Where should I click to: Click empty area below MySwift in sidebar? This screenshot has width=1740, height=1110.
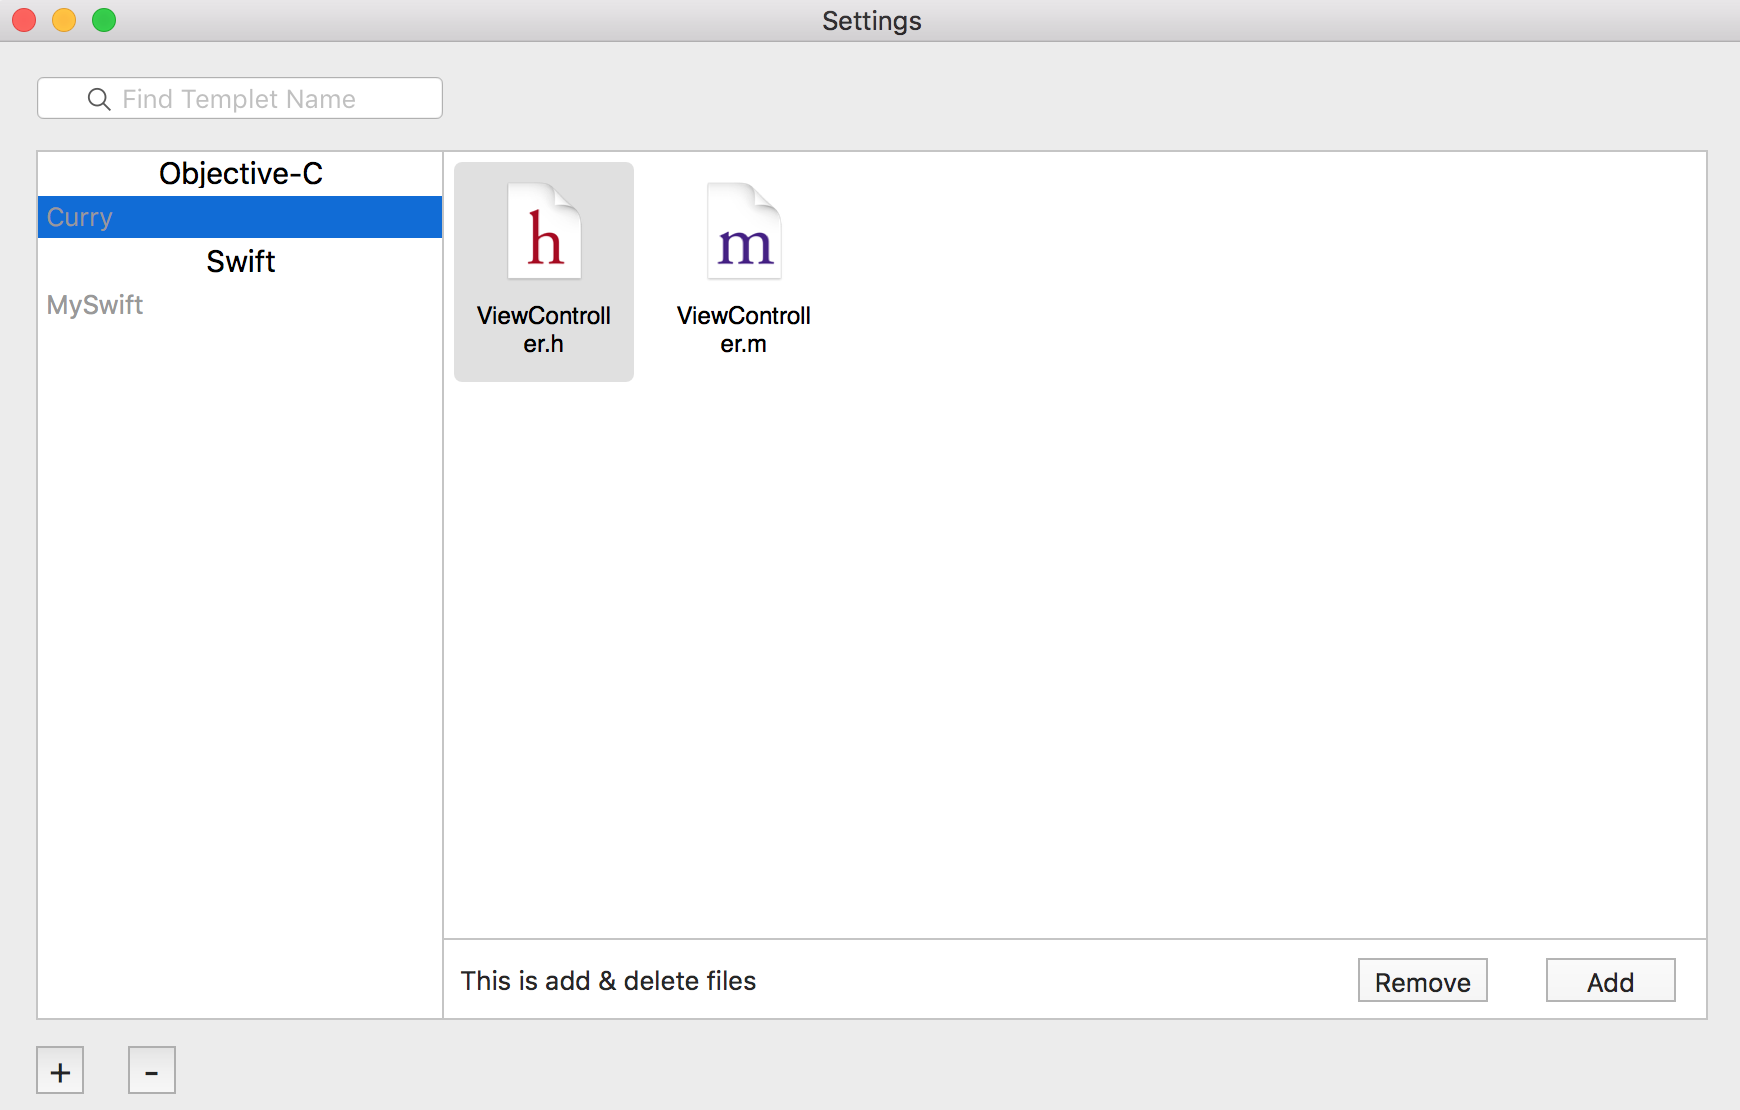(240, 650)
